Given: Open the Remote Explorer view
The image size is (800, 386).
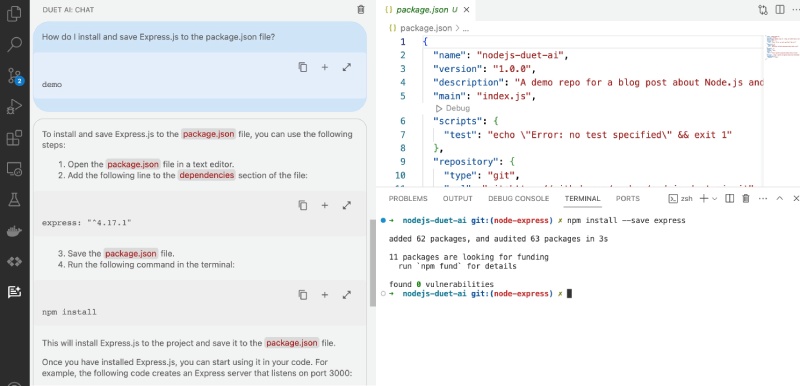Looking at the screenshot, I should point(14,169).
